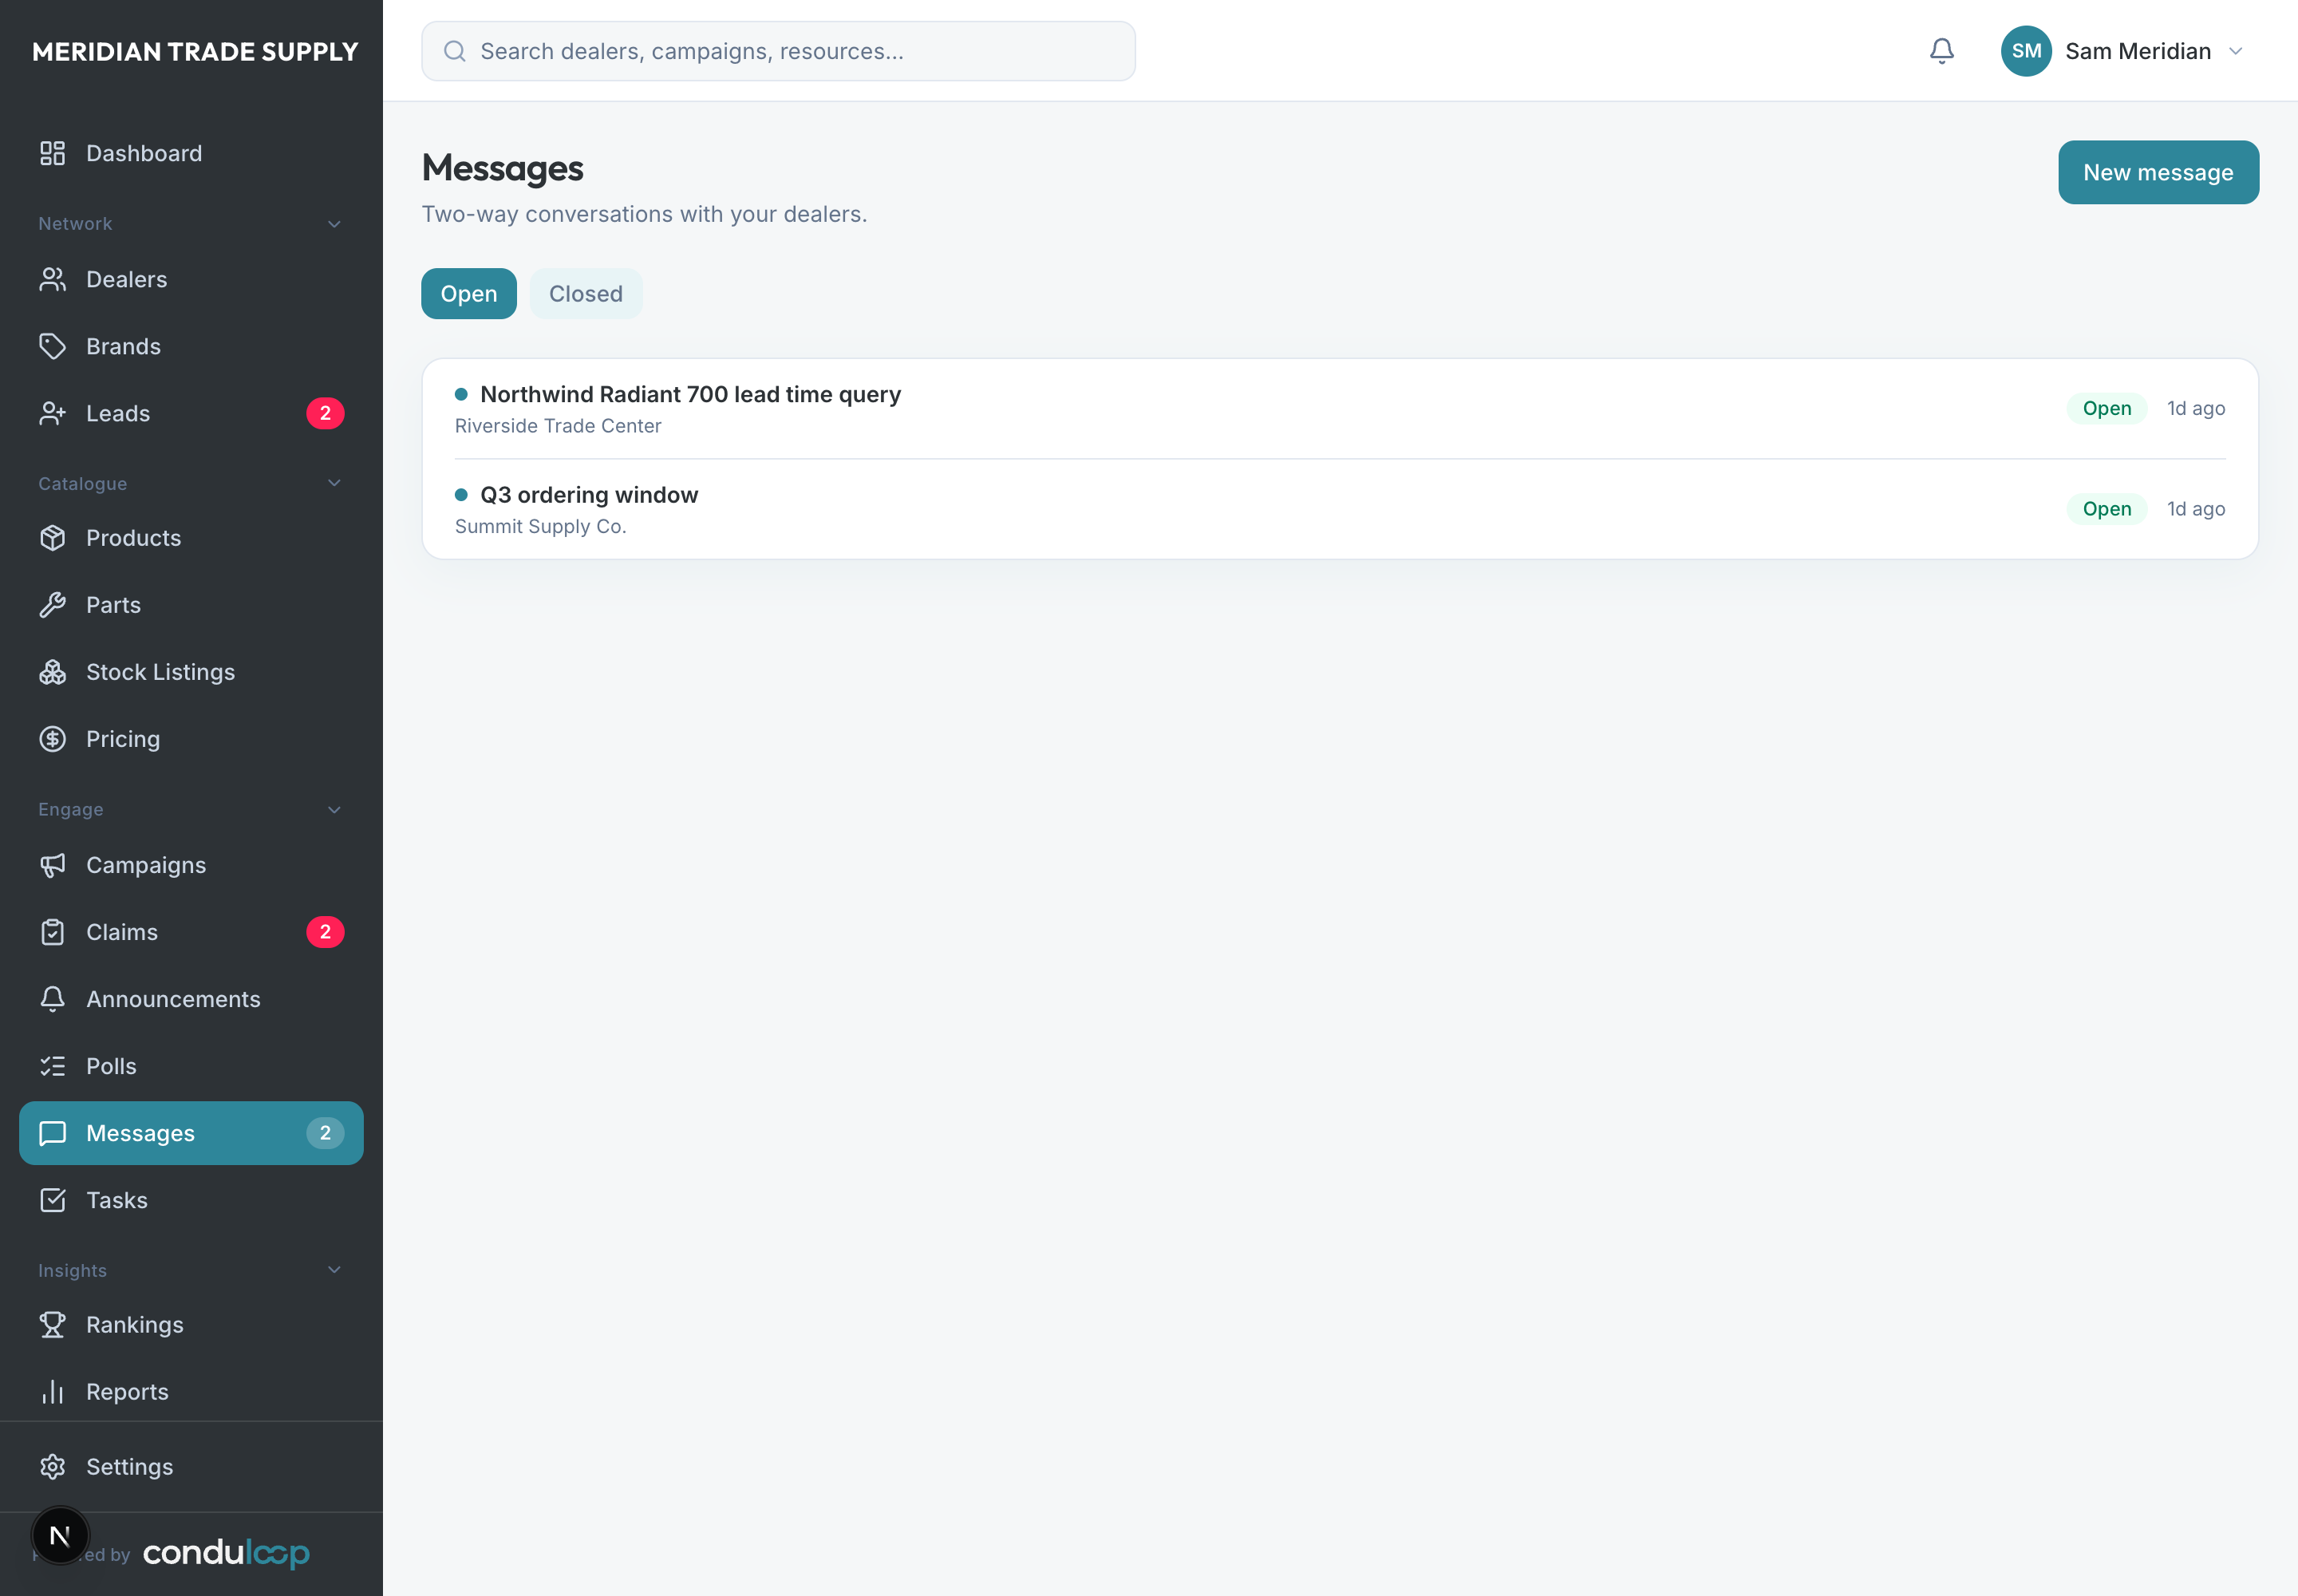This screenshot has width=2298, height=1596.
Task: Click Summit Supply Co. dealer name
Action: pyautogui.click(x=541, y=526)
